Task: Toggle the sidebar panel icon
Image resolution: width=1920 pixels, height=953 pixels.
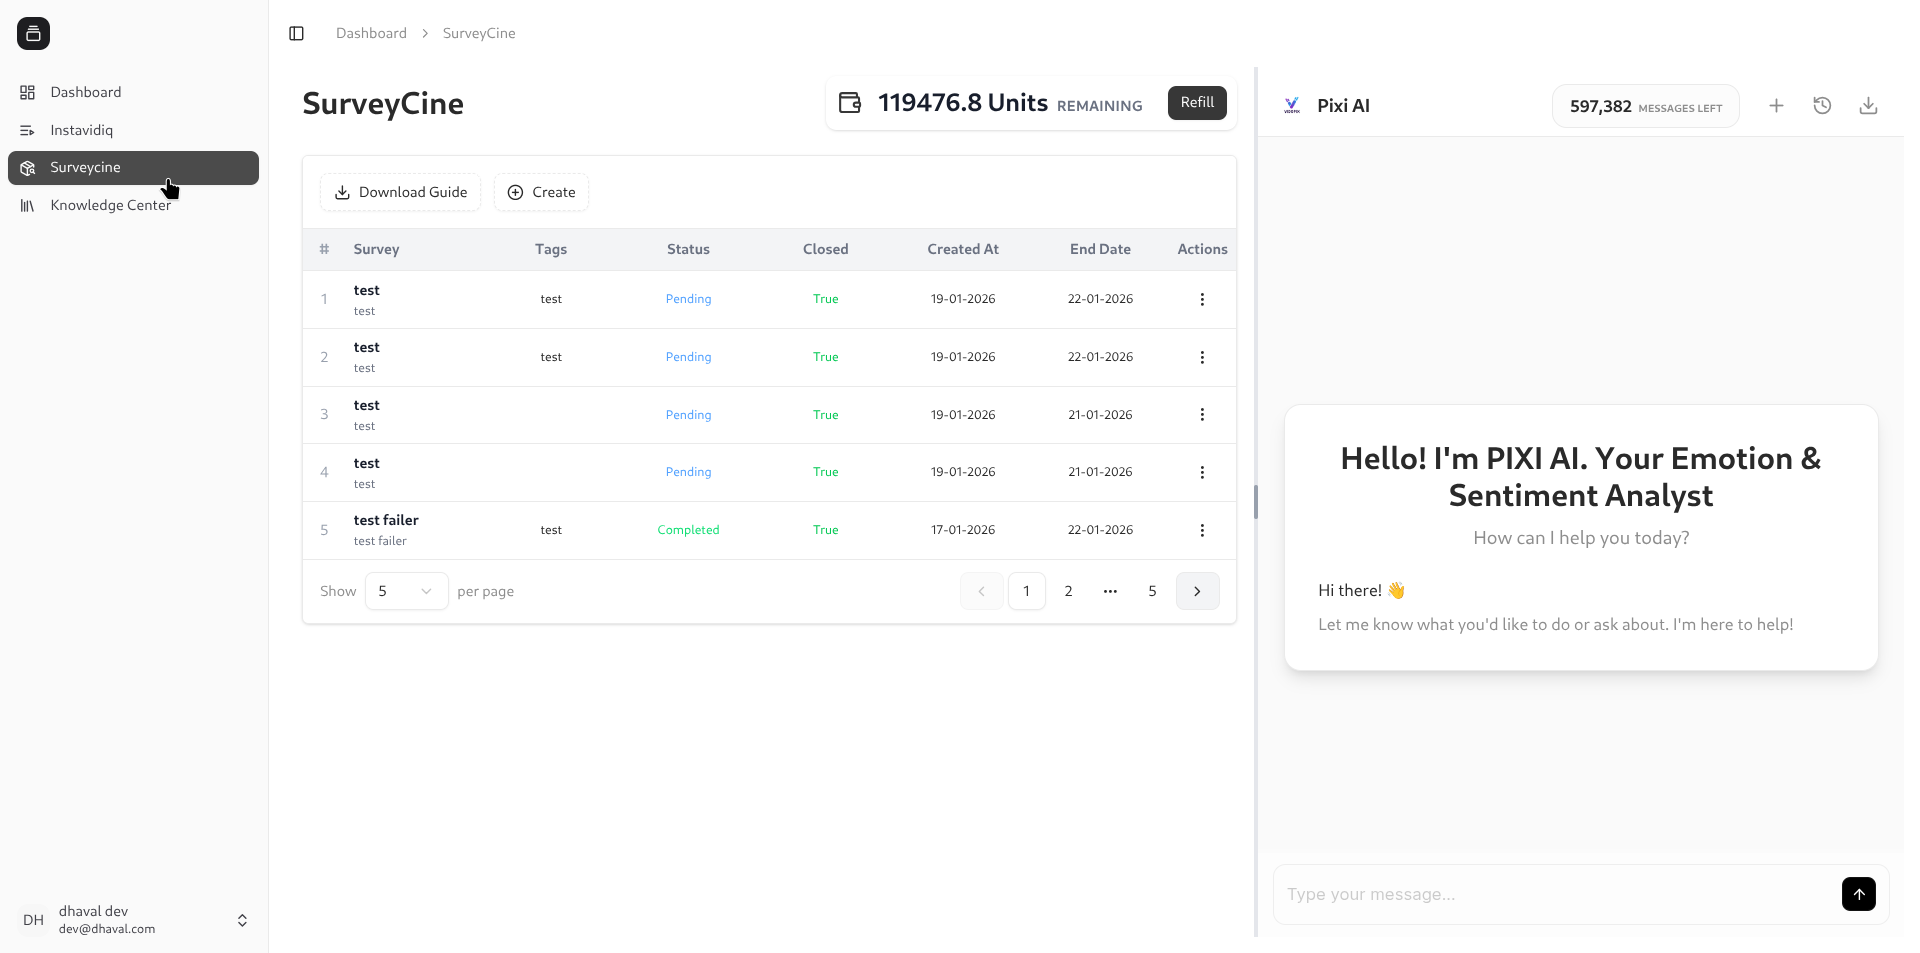Action: (296, 33)
